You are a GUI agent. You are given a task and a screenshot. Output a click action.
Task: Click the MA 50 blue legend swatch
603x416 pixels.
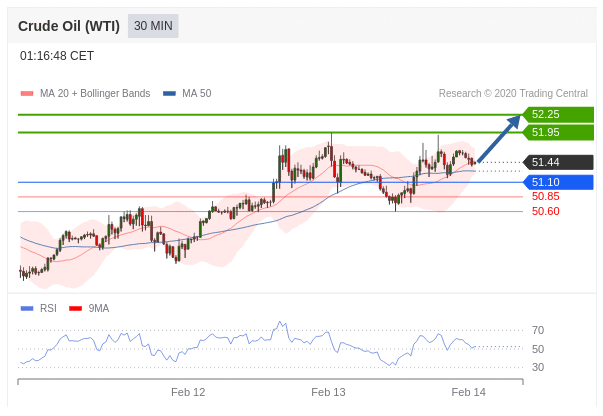[x=169, y=93]
